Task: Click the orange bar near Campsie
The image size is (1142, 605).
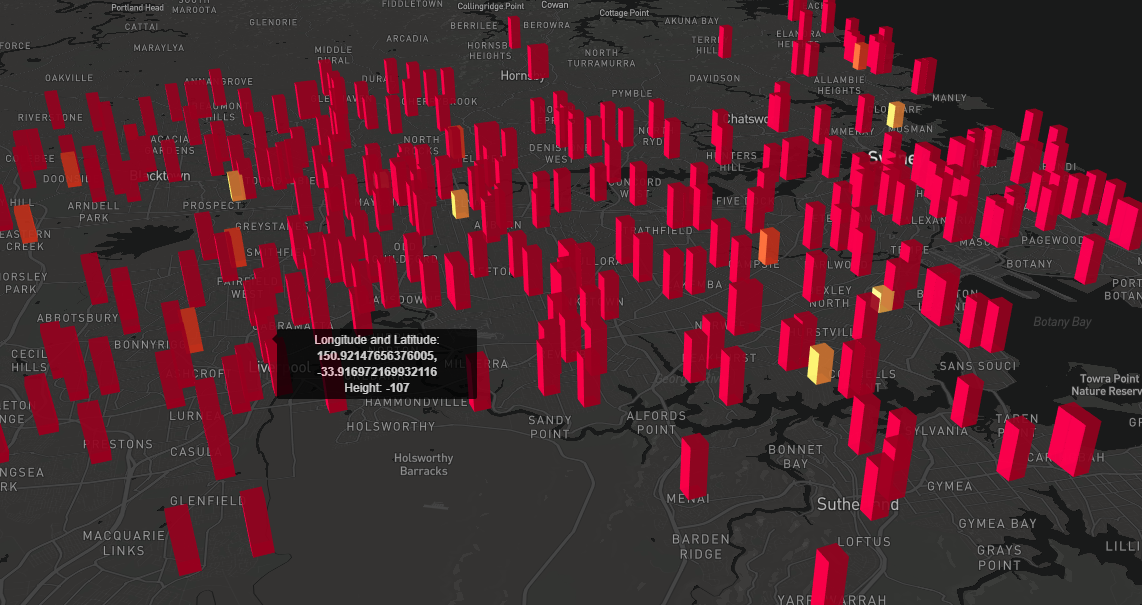Action: coord(767,243)
